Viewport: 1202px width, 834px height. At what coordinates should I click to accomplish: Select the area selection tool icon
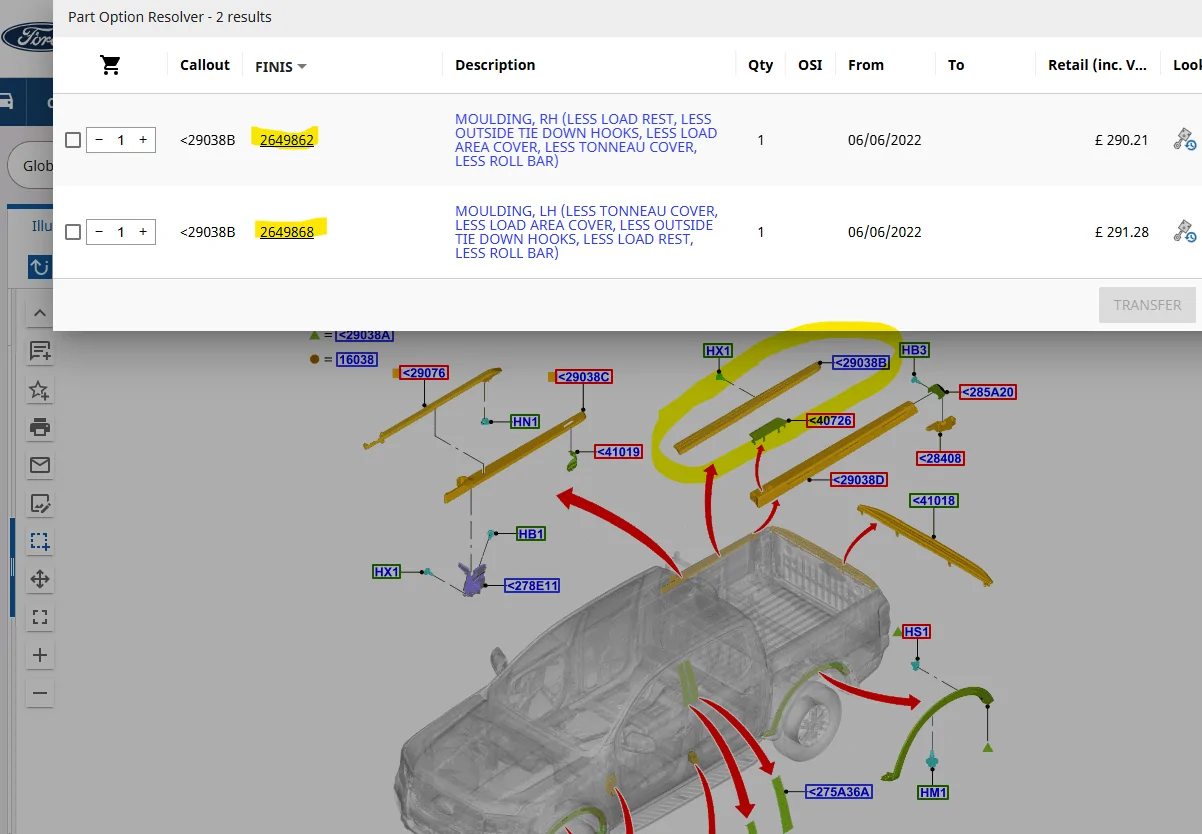(40, 541)
